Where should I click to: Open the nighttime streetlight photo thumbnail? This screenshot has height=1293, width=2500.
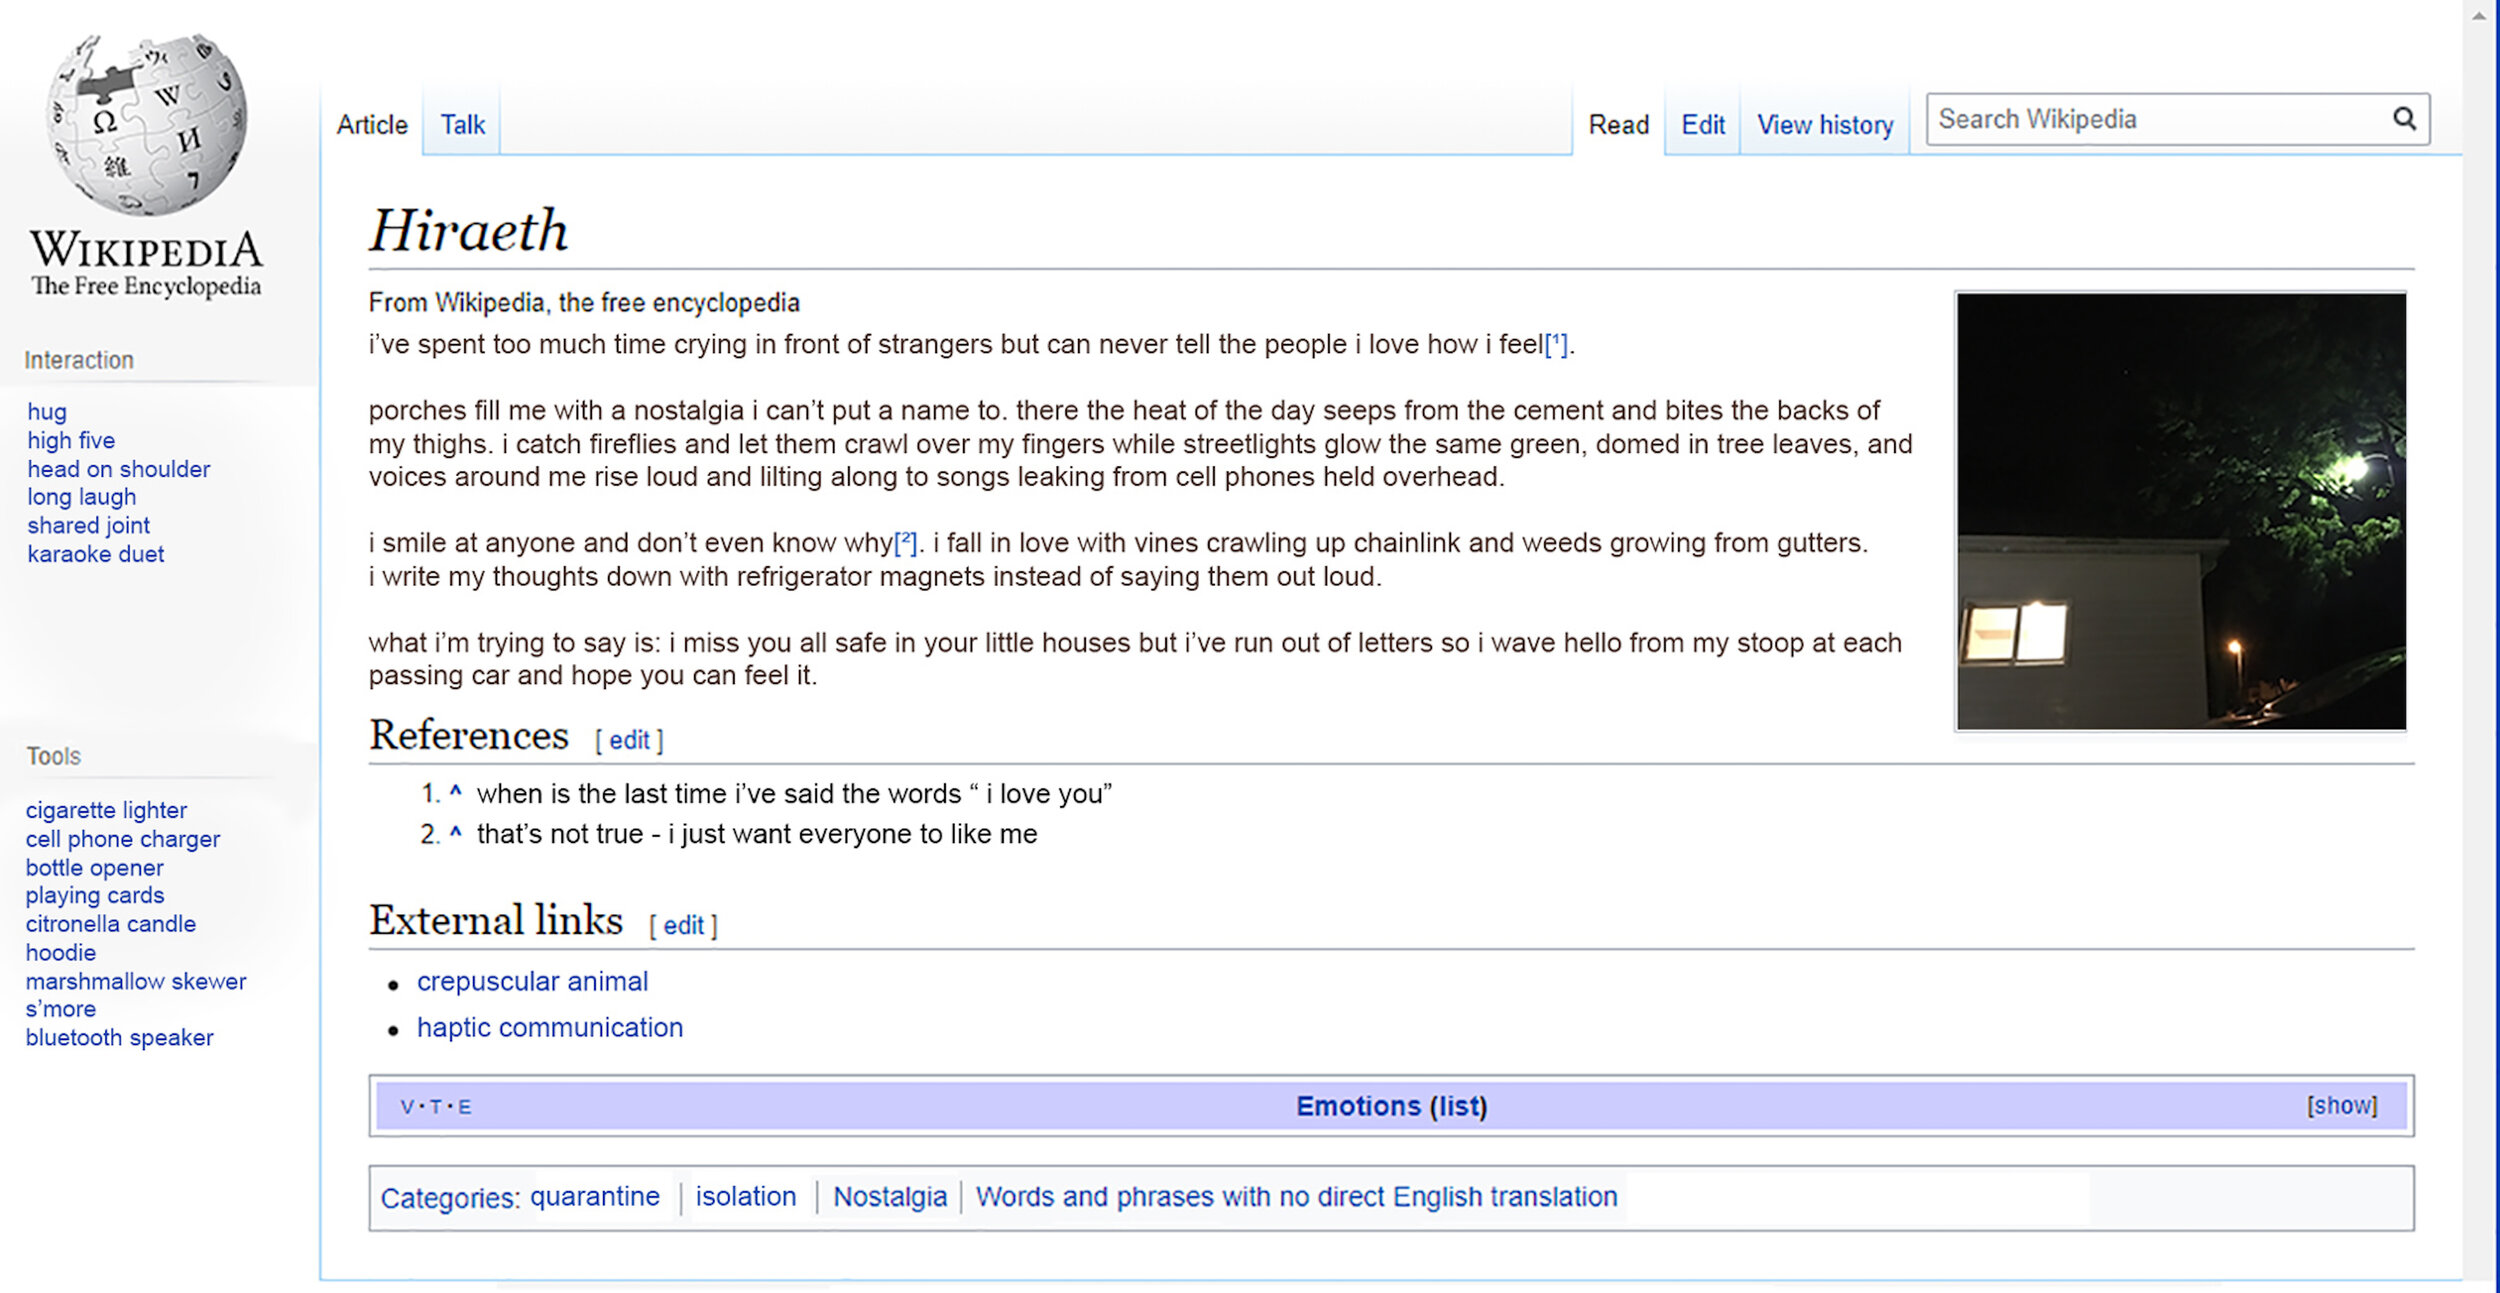[2181, 511]
